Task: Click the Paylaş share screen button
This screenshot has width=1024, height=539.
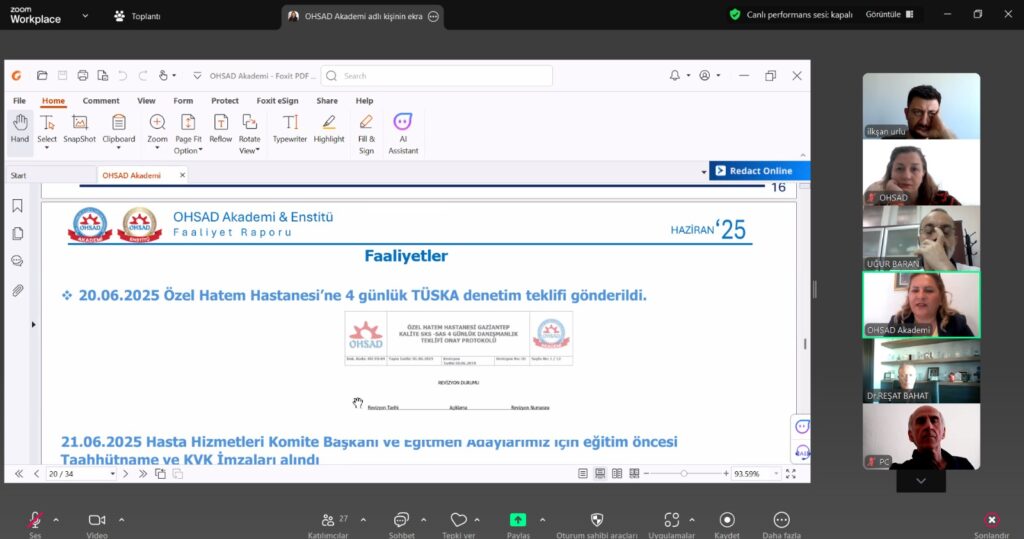Action: (518, 525)
